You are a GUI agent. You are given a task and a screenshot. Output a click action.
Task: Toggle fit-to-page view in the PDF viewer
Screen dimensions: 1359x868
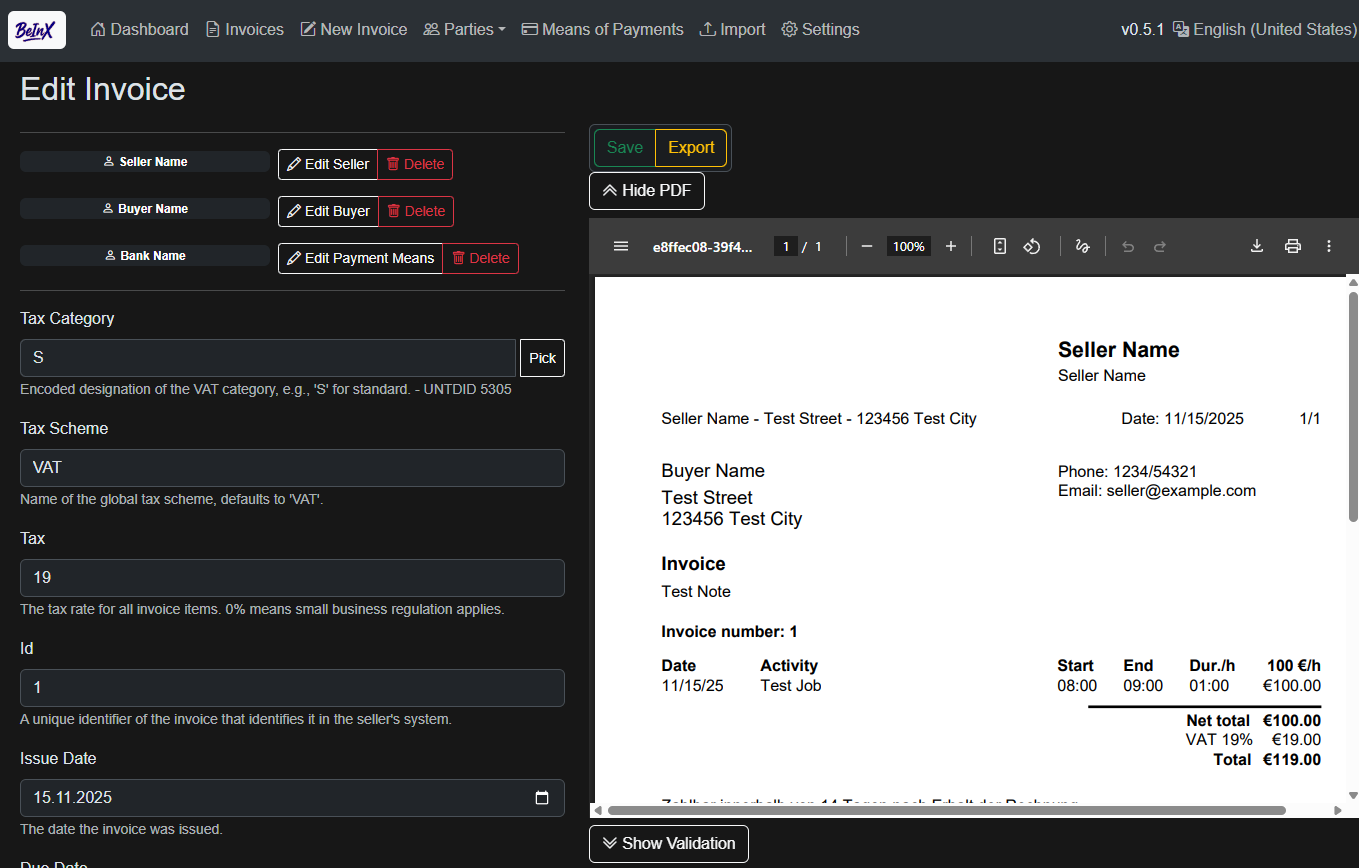tap(999, 246)
